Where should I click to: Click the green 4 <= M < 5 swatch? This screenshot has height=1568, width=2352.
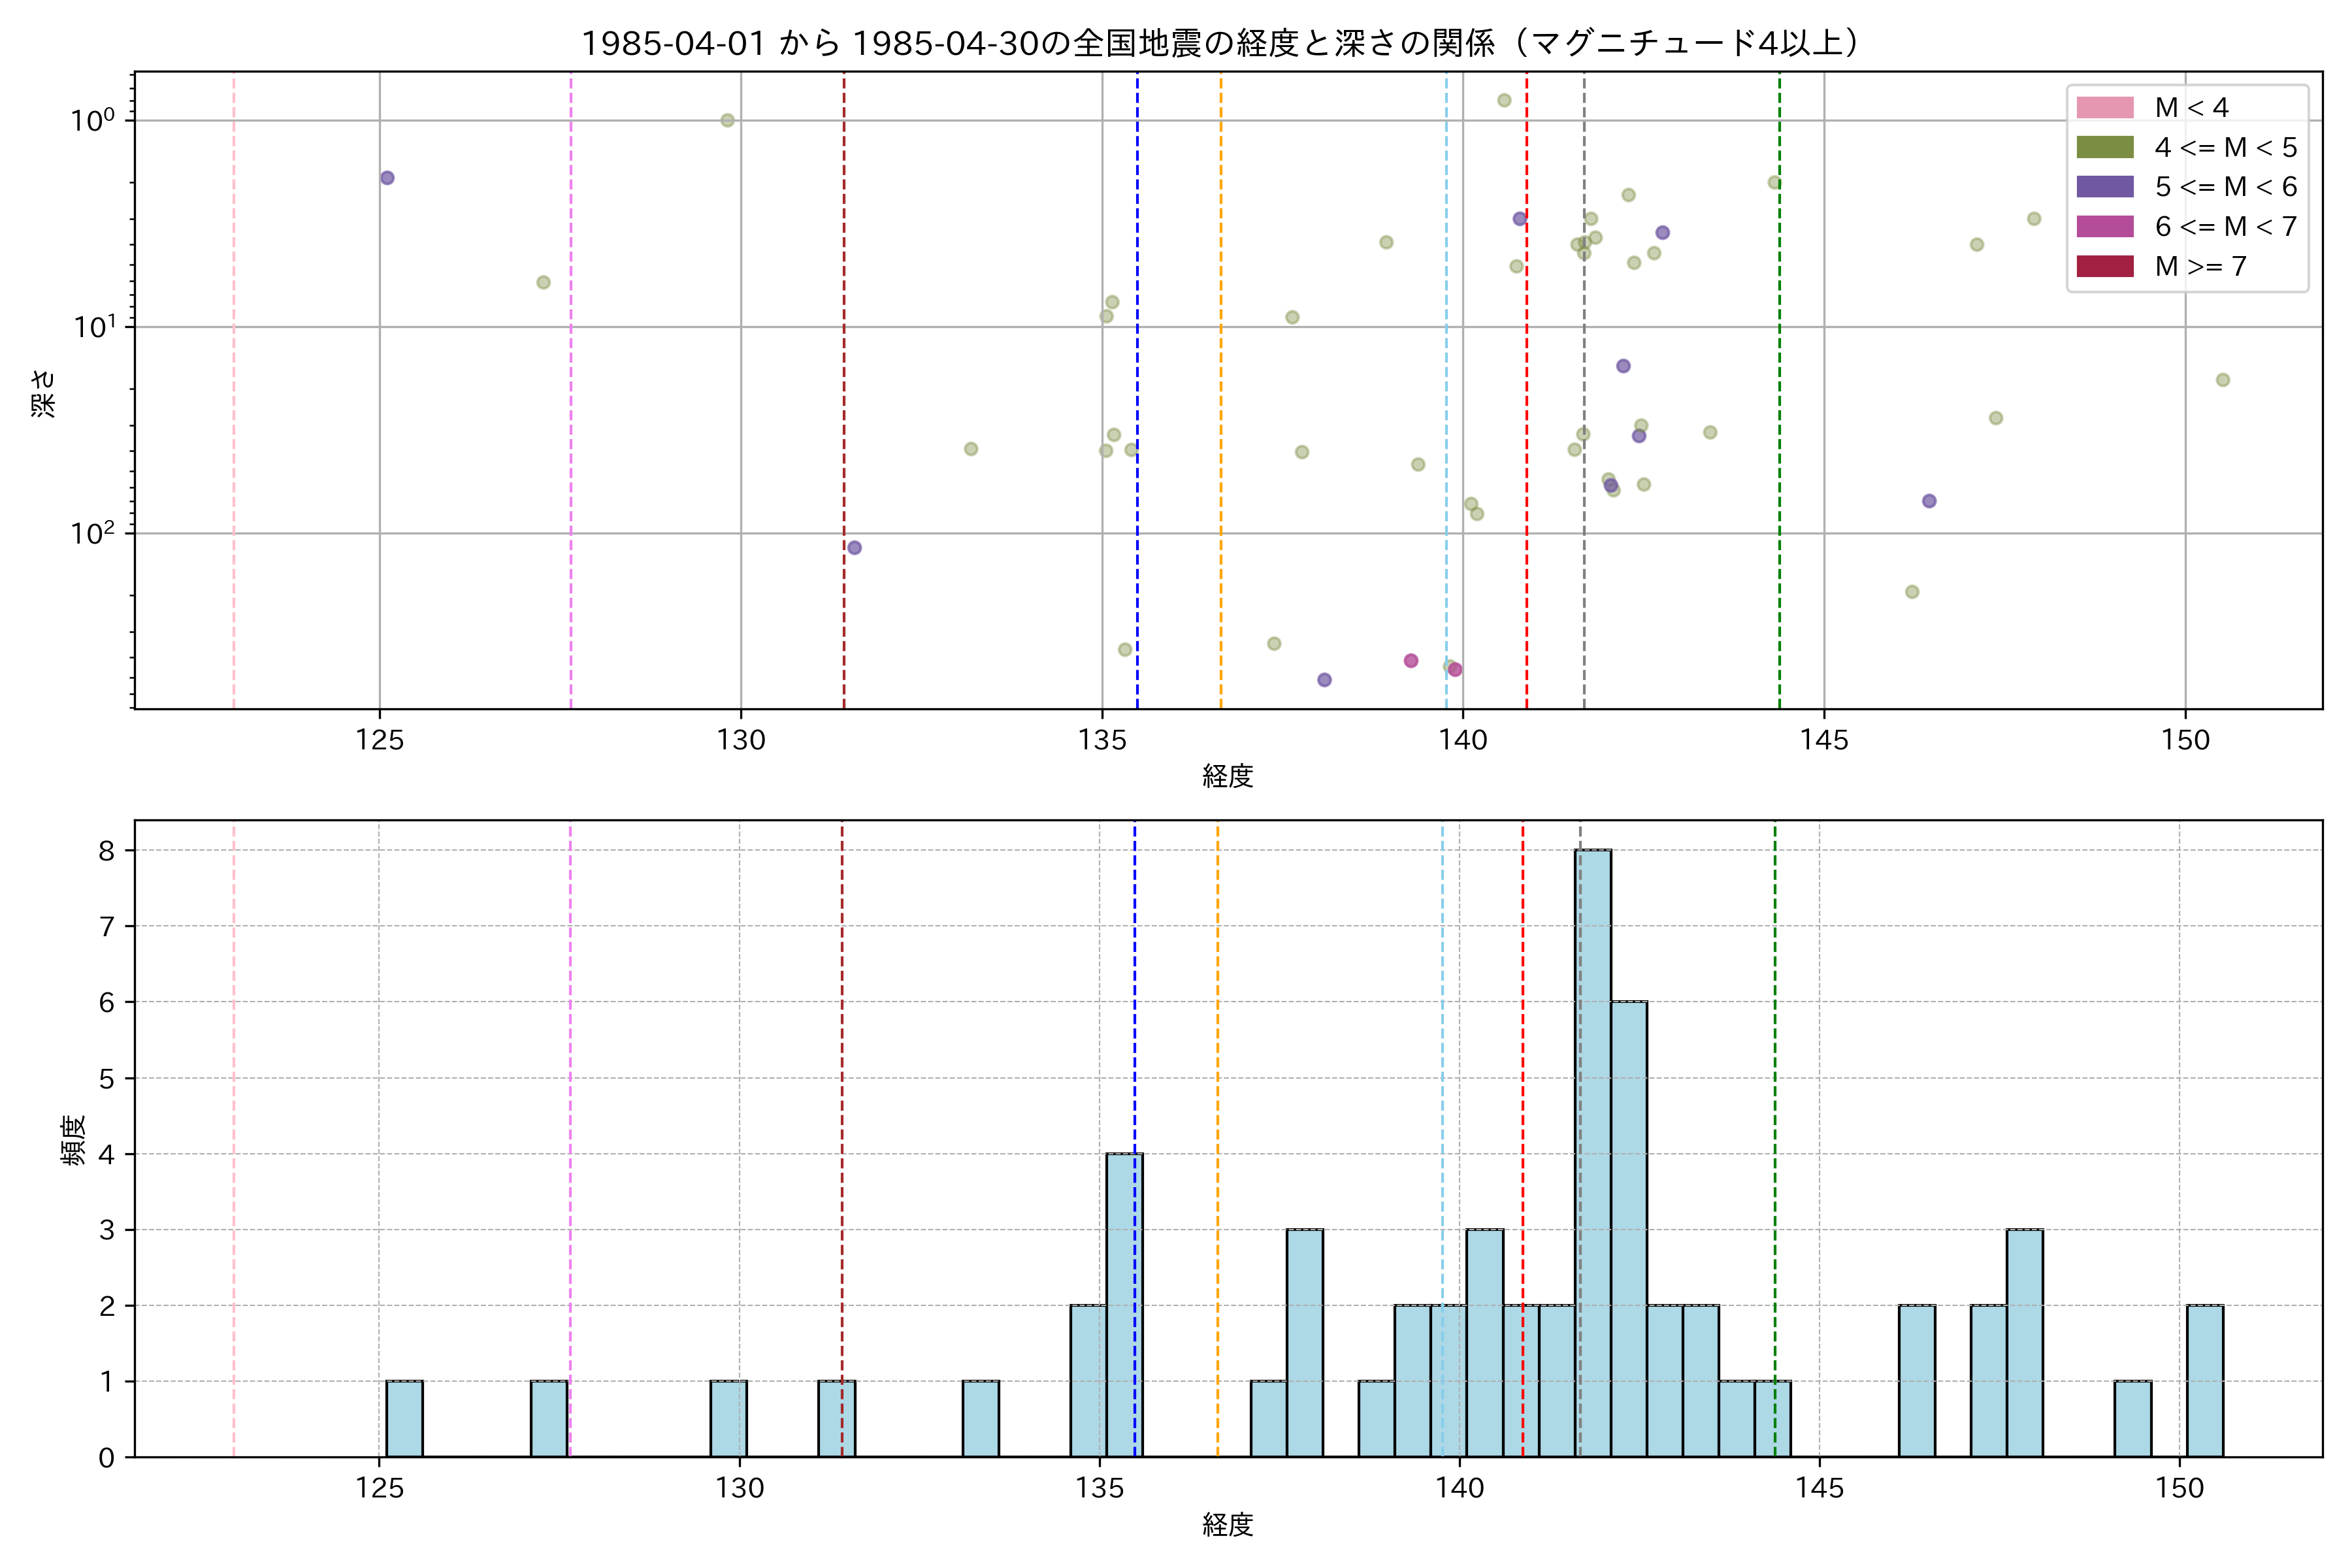2104,147
